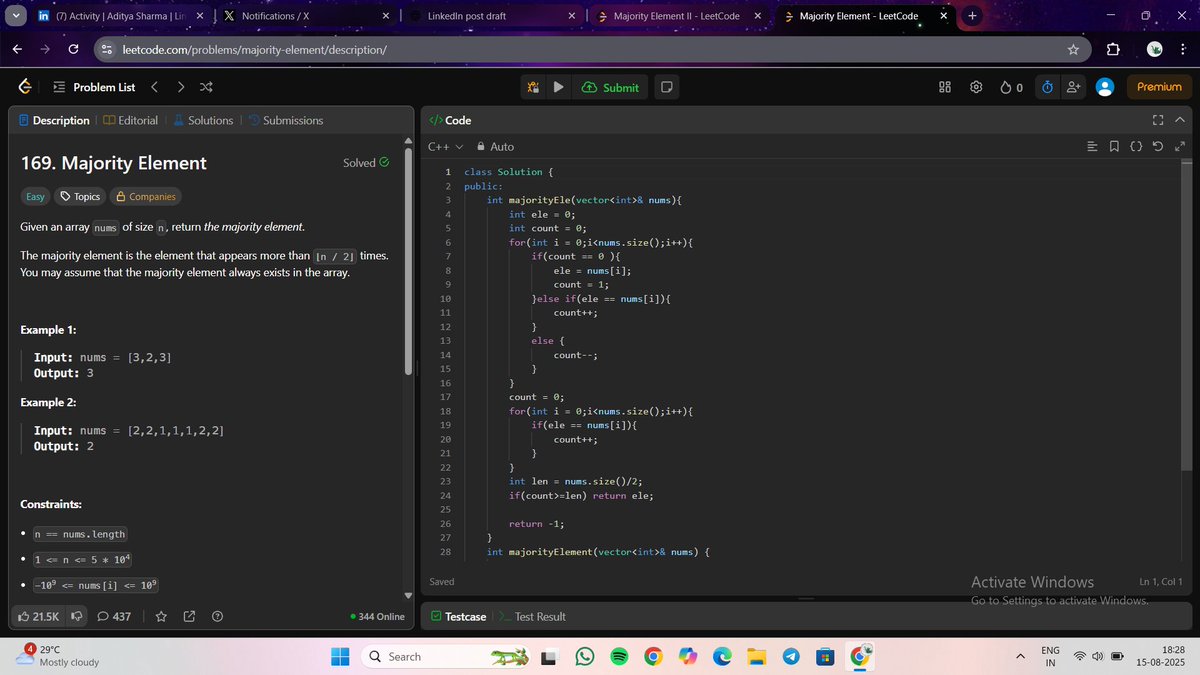
Task: Expand editor with diagonal arrows icon
Action: tap(1180, 147)
